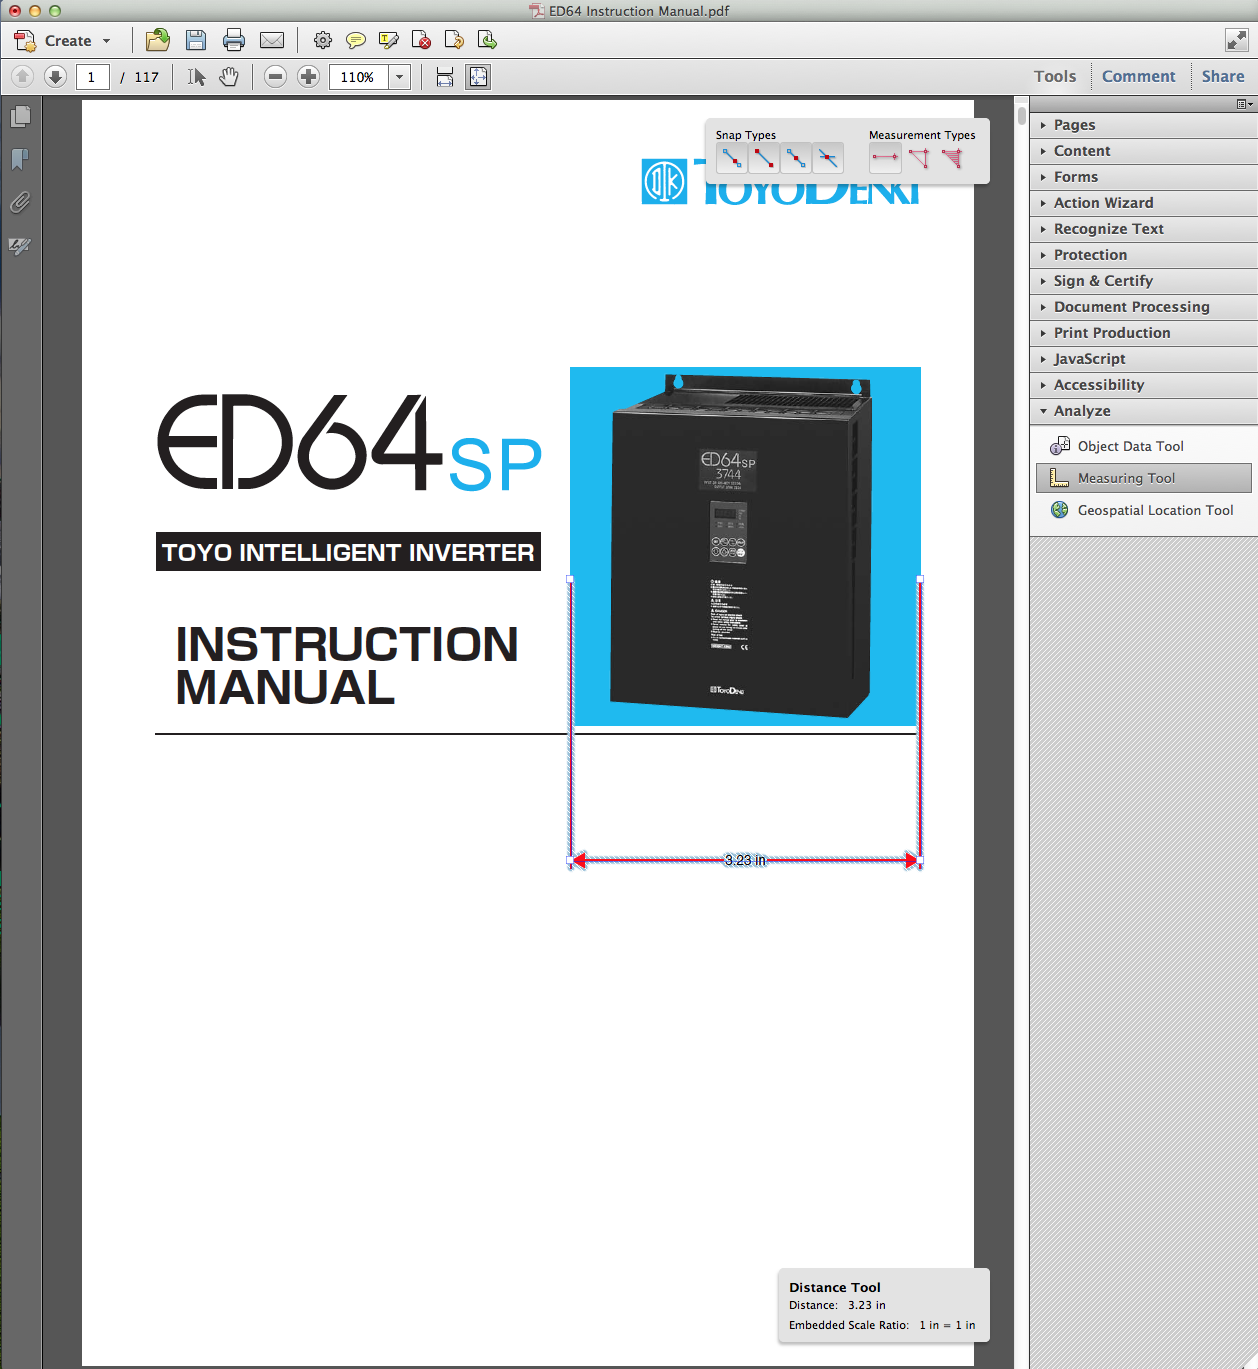Choose the Select text cursor tool

point(196,77)
